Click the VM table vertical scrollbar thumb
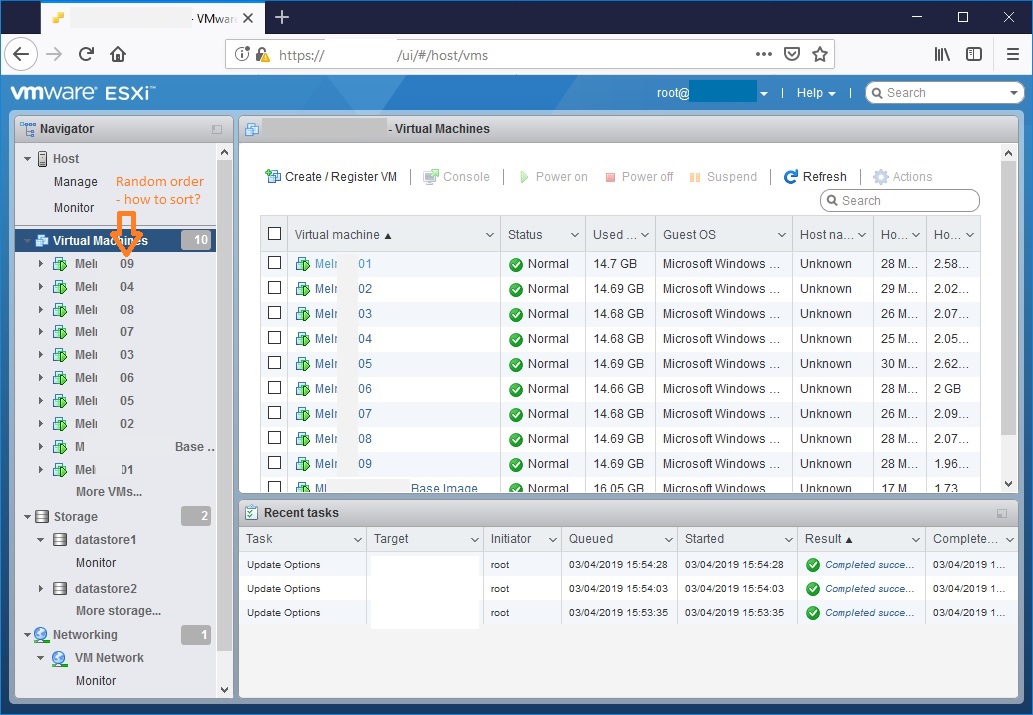This screenshot has width=1033, height=715. click(1008, 298)
